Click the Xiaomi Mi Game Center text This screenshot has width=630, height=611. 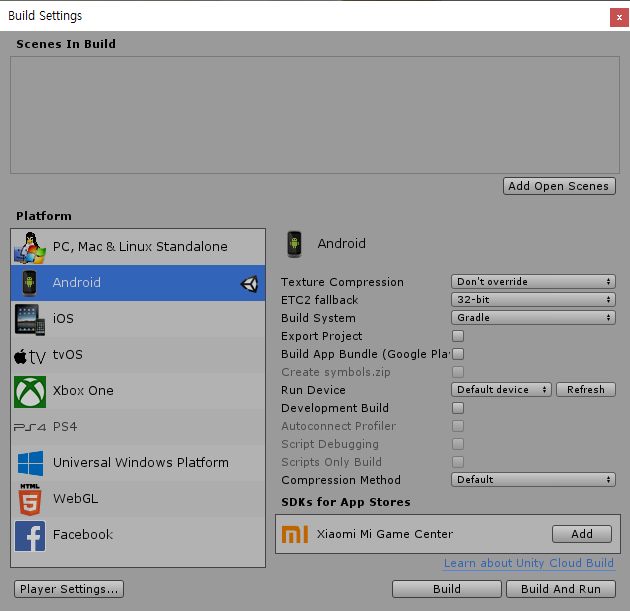coord(385,534)
